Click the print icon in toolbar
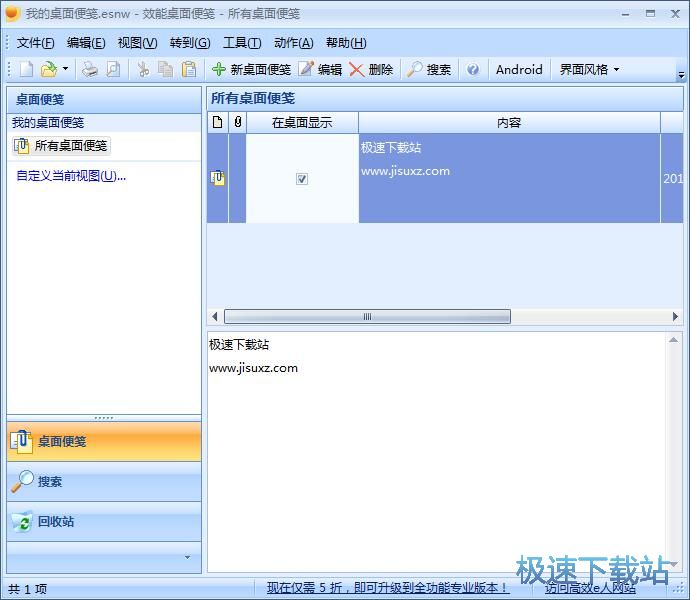Screen dimensions: 690x600 click(x=90, y=69)
